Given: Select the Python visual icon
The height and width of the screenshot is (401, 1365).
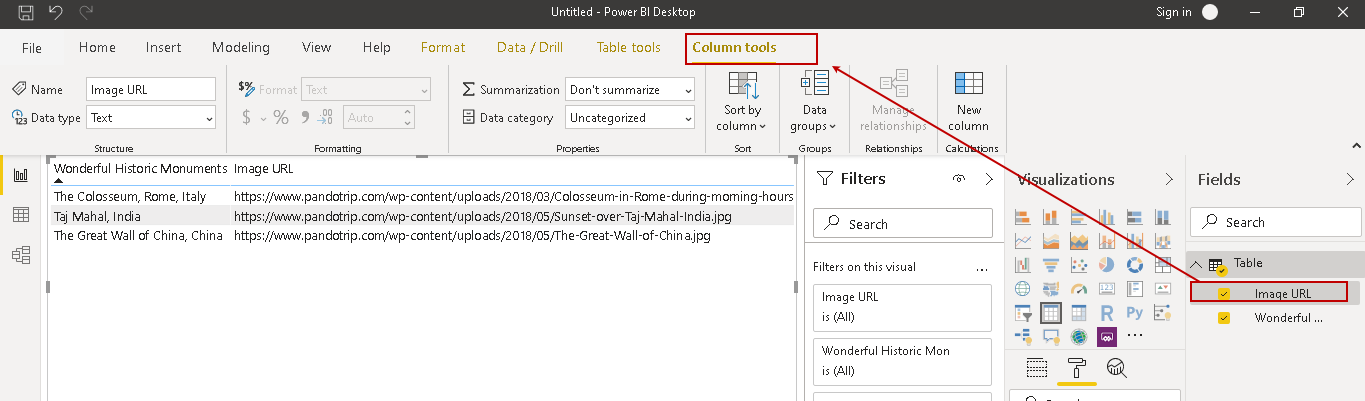Looking at the screenshot, I should pyautogui.click(x=1134, y=314).
